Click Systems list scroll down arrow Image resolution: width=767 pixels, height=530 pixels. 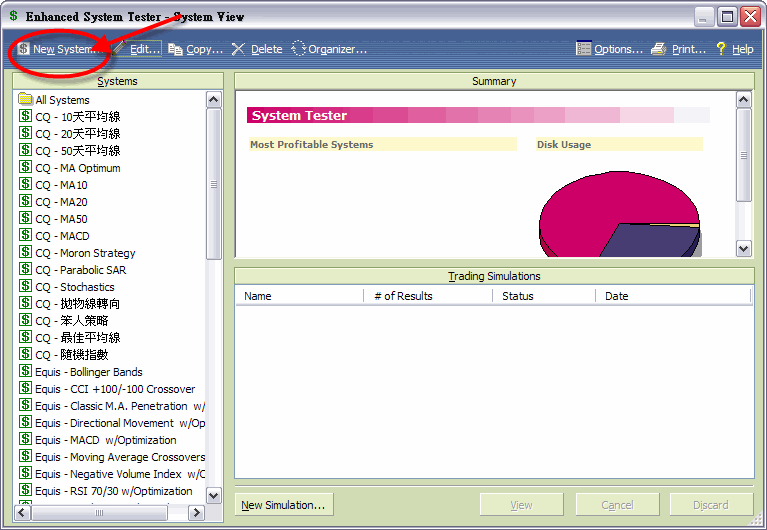[x=214, y=495]
